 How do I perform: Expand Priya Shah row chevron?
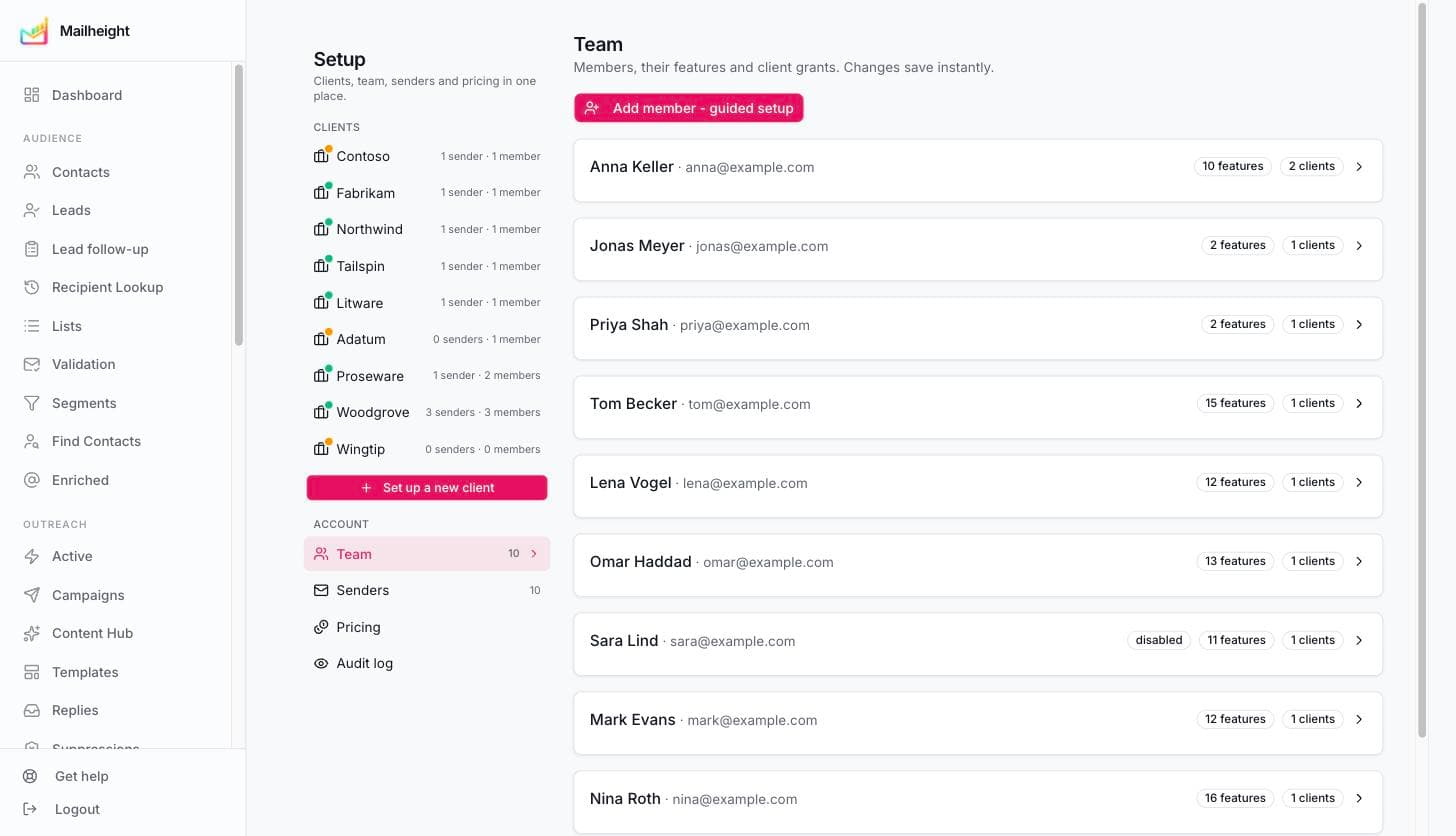point(1359,325)
